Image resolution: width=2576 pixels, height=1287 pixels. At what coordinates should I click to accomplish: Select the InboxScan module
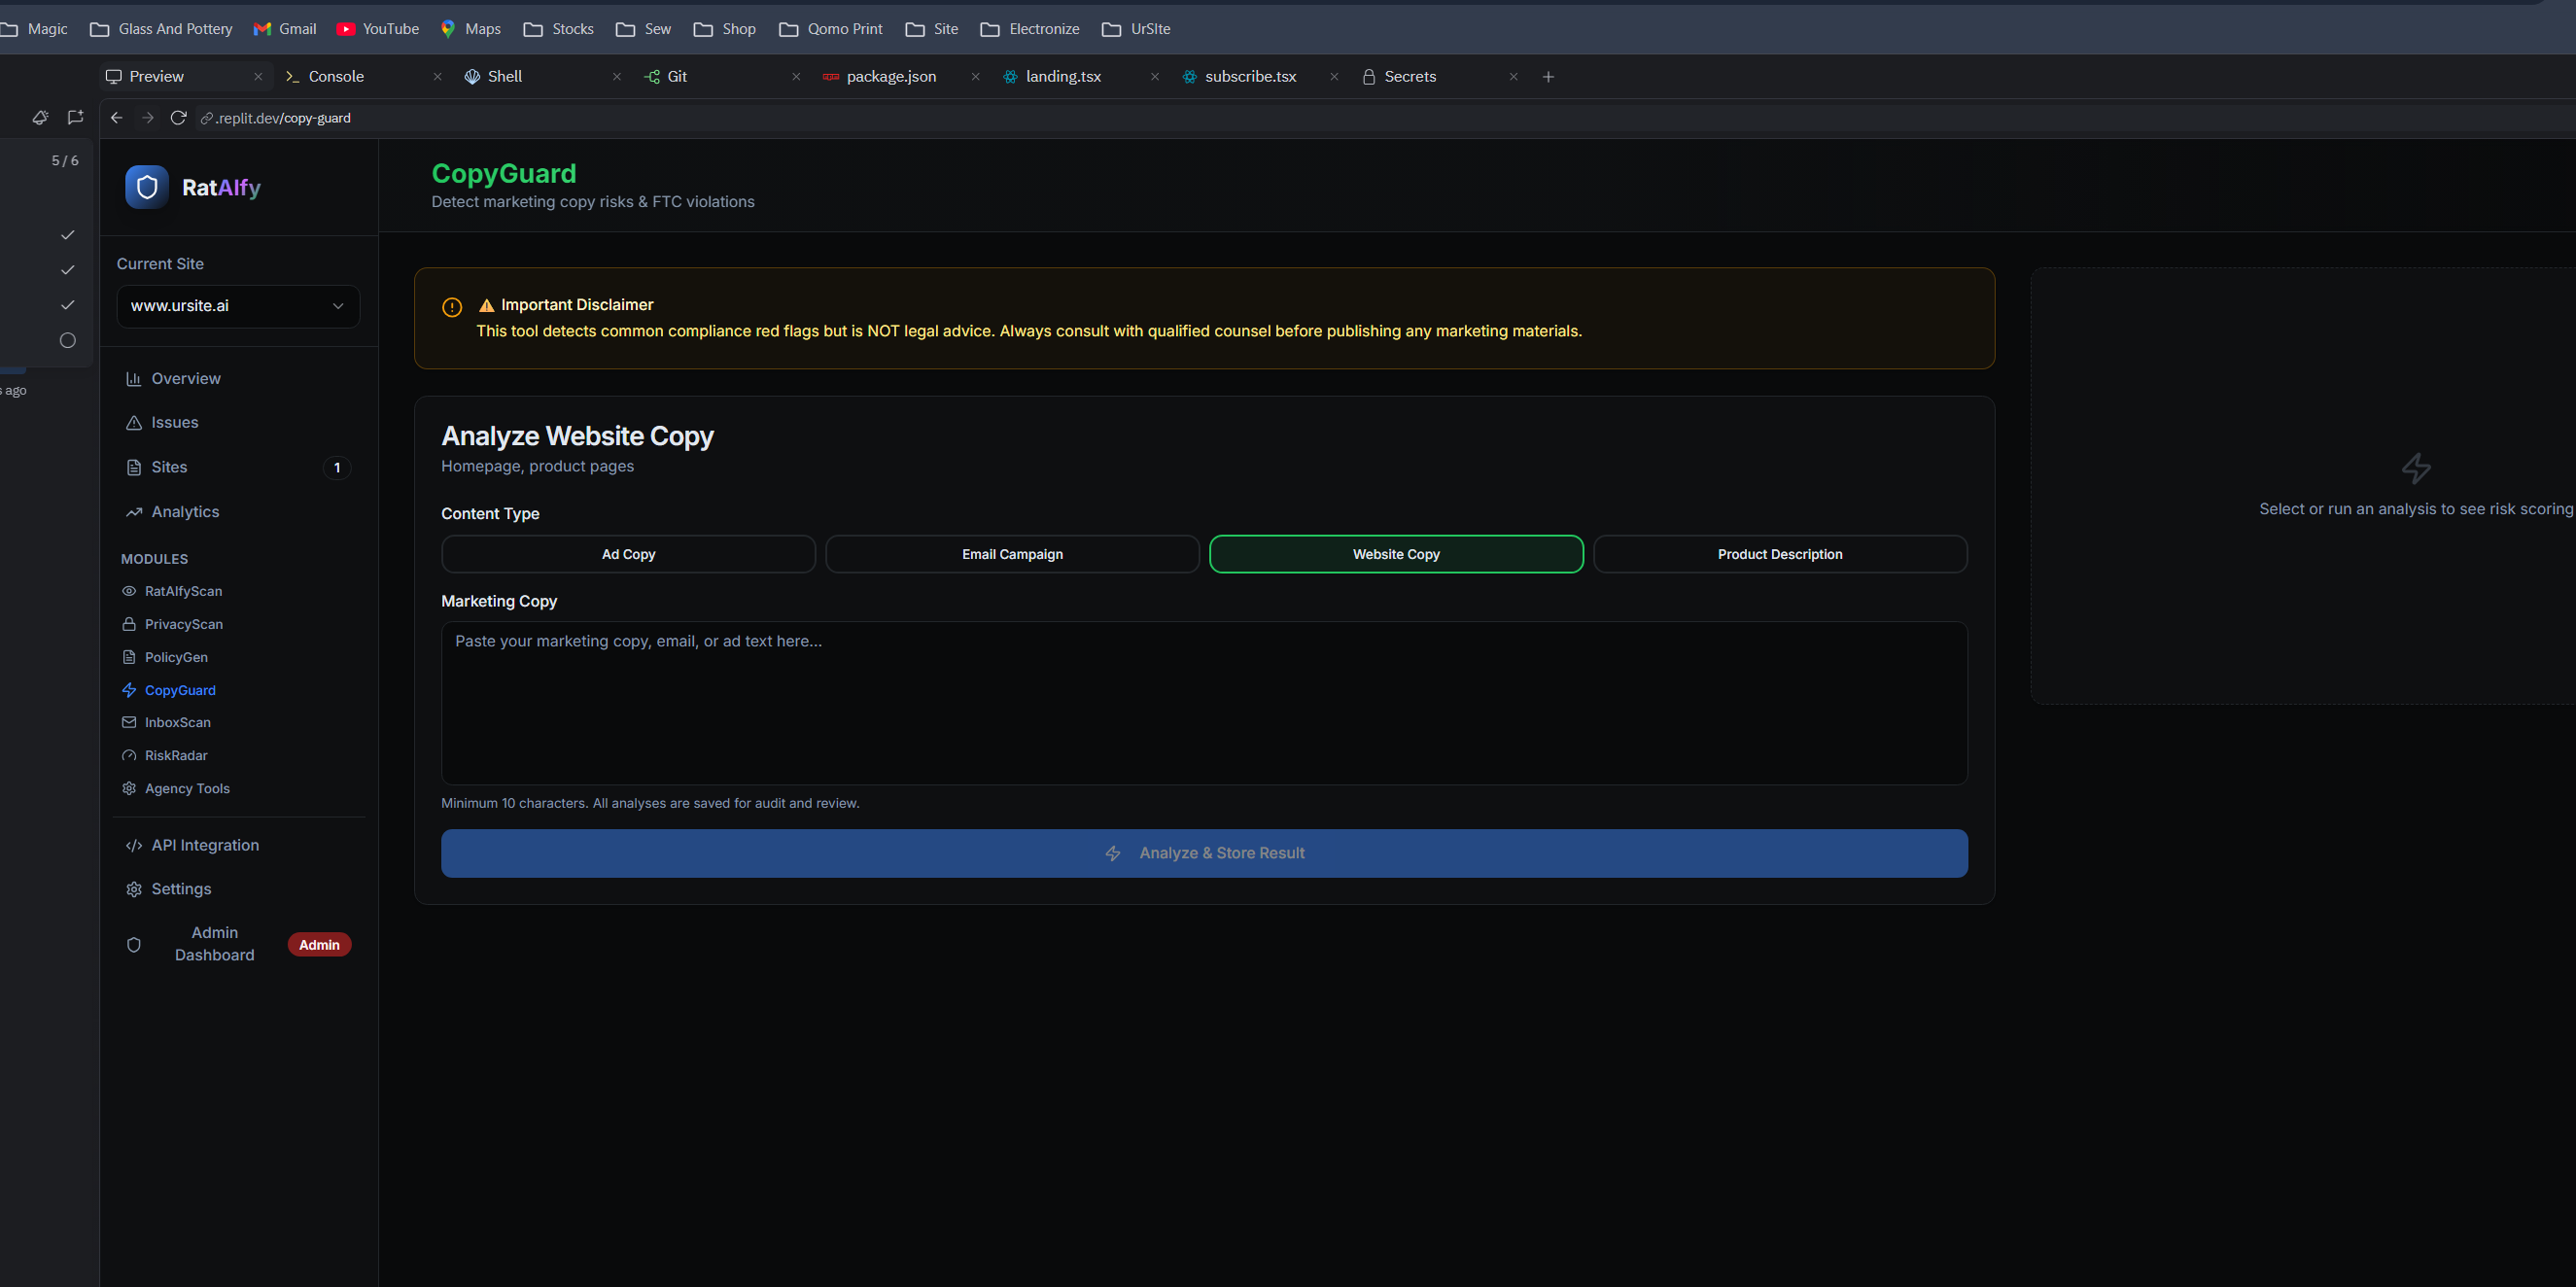[178, 722]
